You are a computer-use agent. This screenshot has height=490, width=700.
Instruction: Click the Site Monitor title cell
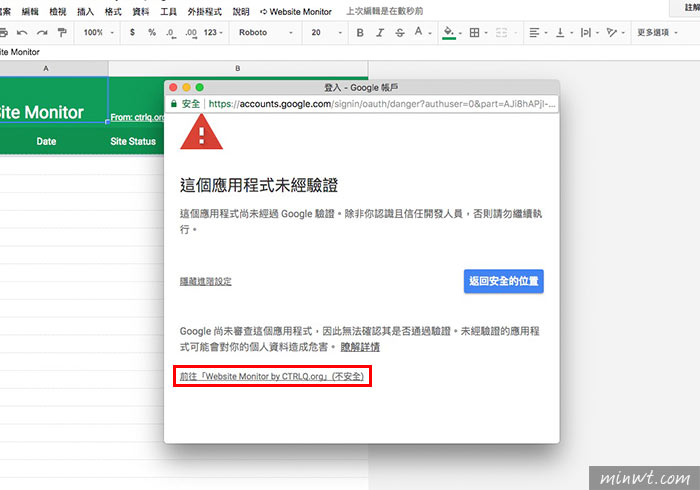pos(54,100)
